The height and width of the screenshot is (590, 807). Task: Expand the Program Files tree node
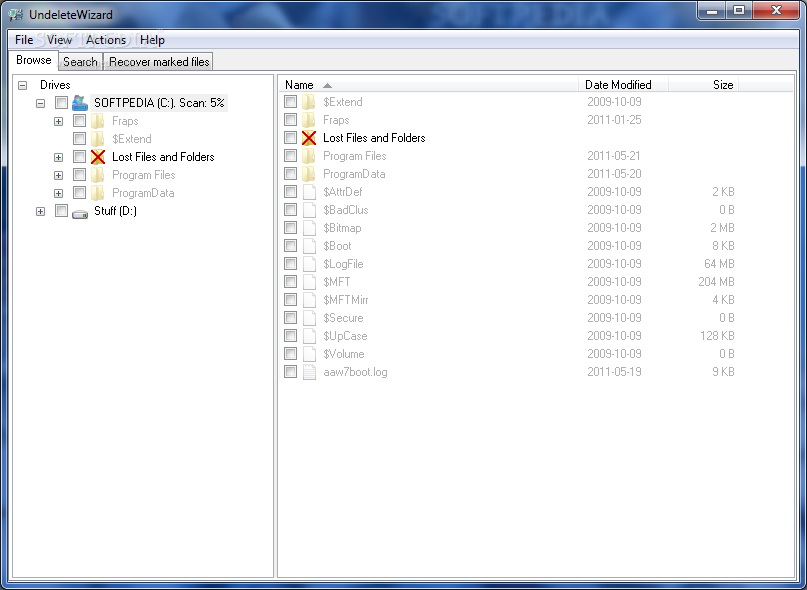click(x=59, y=176)
